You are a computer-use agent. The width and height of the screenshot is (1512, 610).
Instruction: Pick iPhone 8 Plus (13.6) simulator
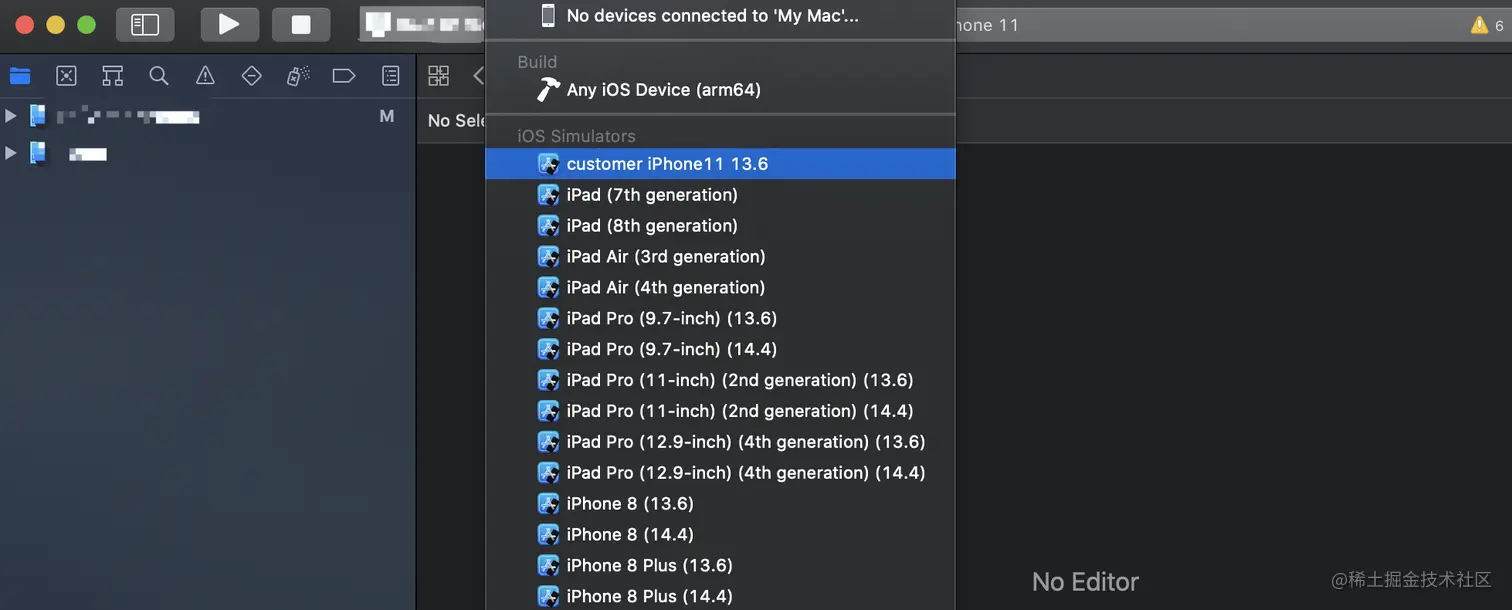[x=649, y=566]
